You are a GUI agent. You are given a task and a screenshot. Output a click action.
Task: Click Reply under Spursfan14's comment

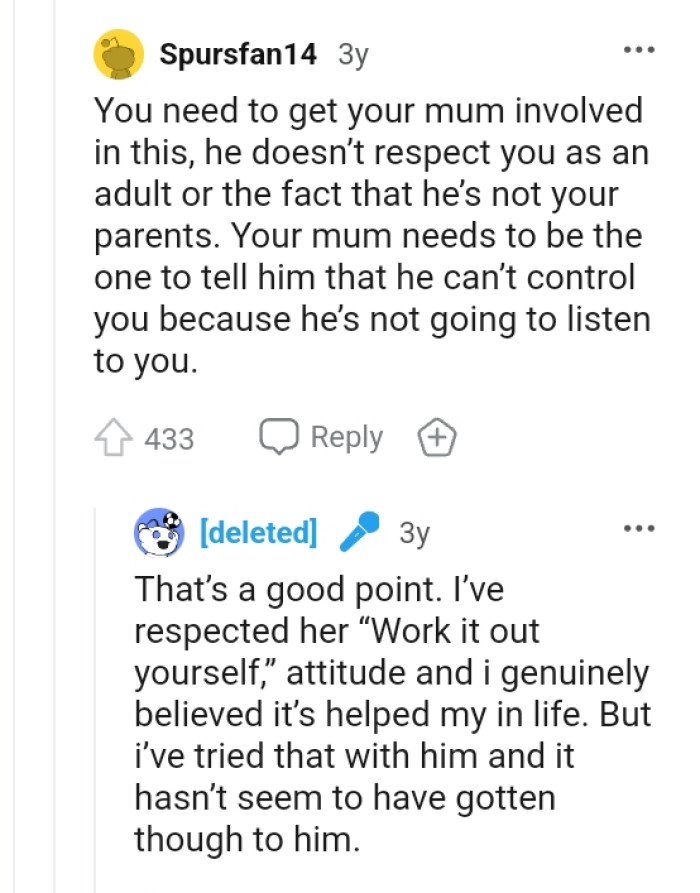(x=345, y=437)
